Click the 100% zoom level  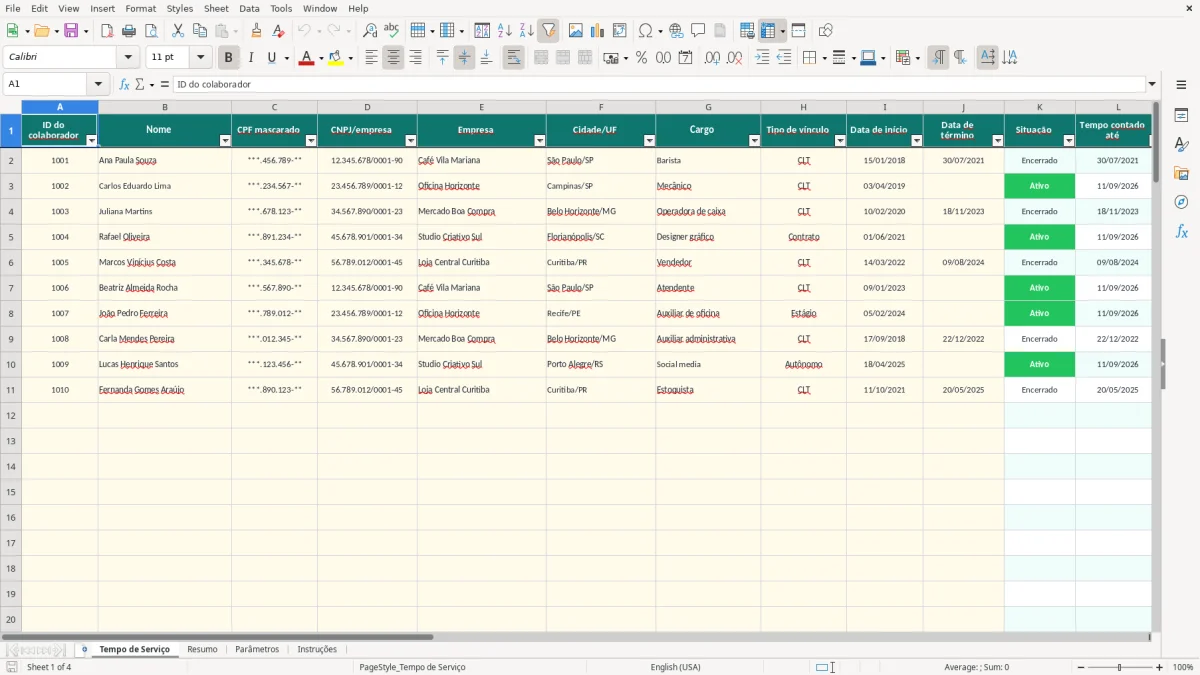[1183, 667]
